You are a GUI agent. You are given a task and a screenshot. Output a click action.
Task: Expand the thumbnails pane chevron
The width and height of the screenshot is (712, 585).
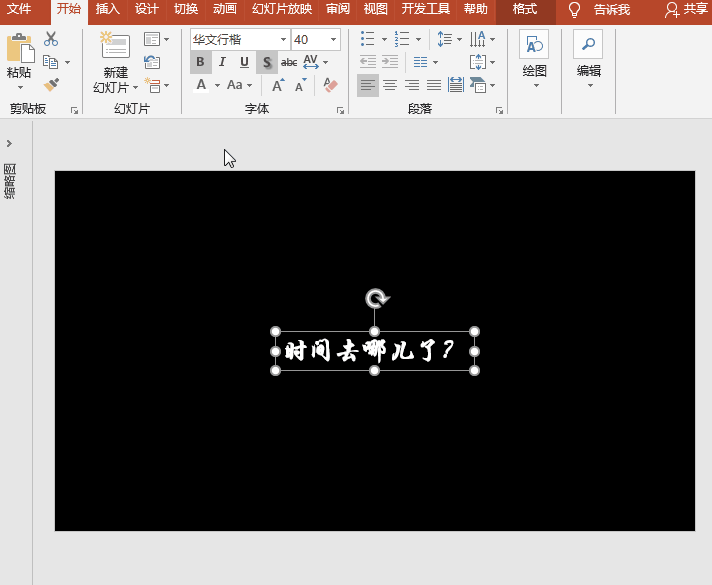click(9, 144)
